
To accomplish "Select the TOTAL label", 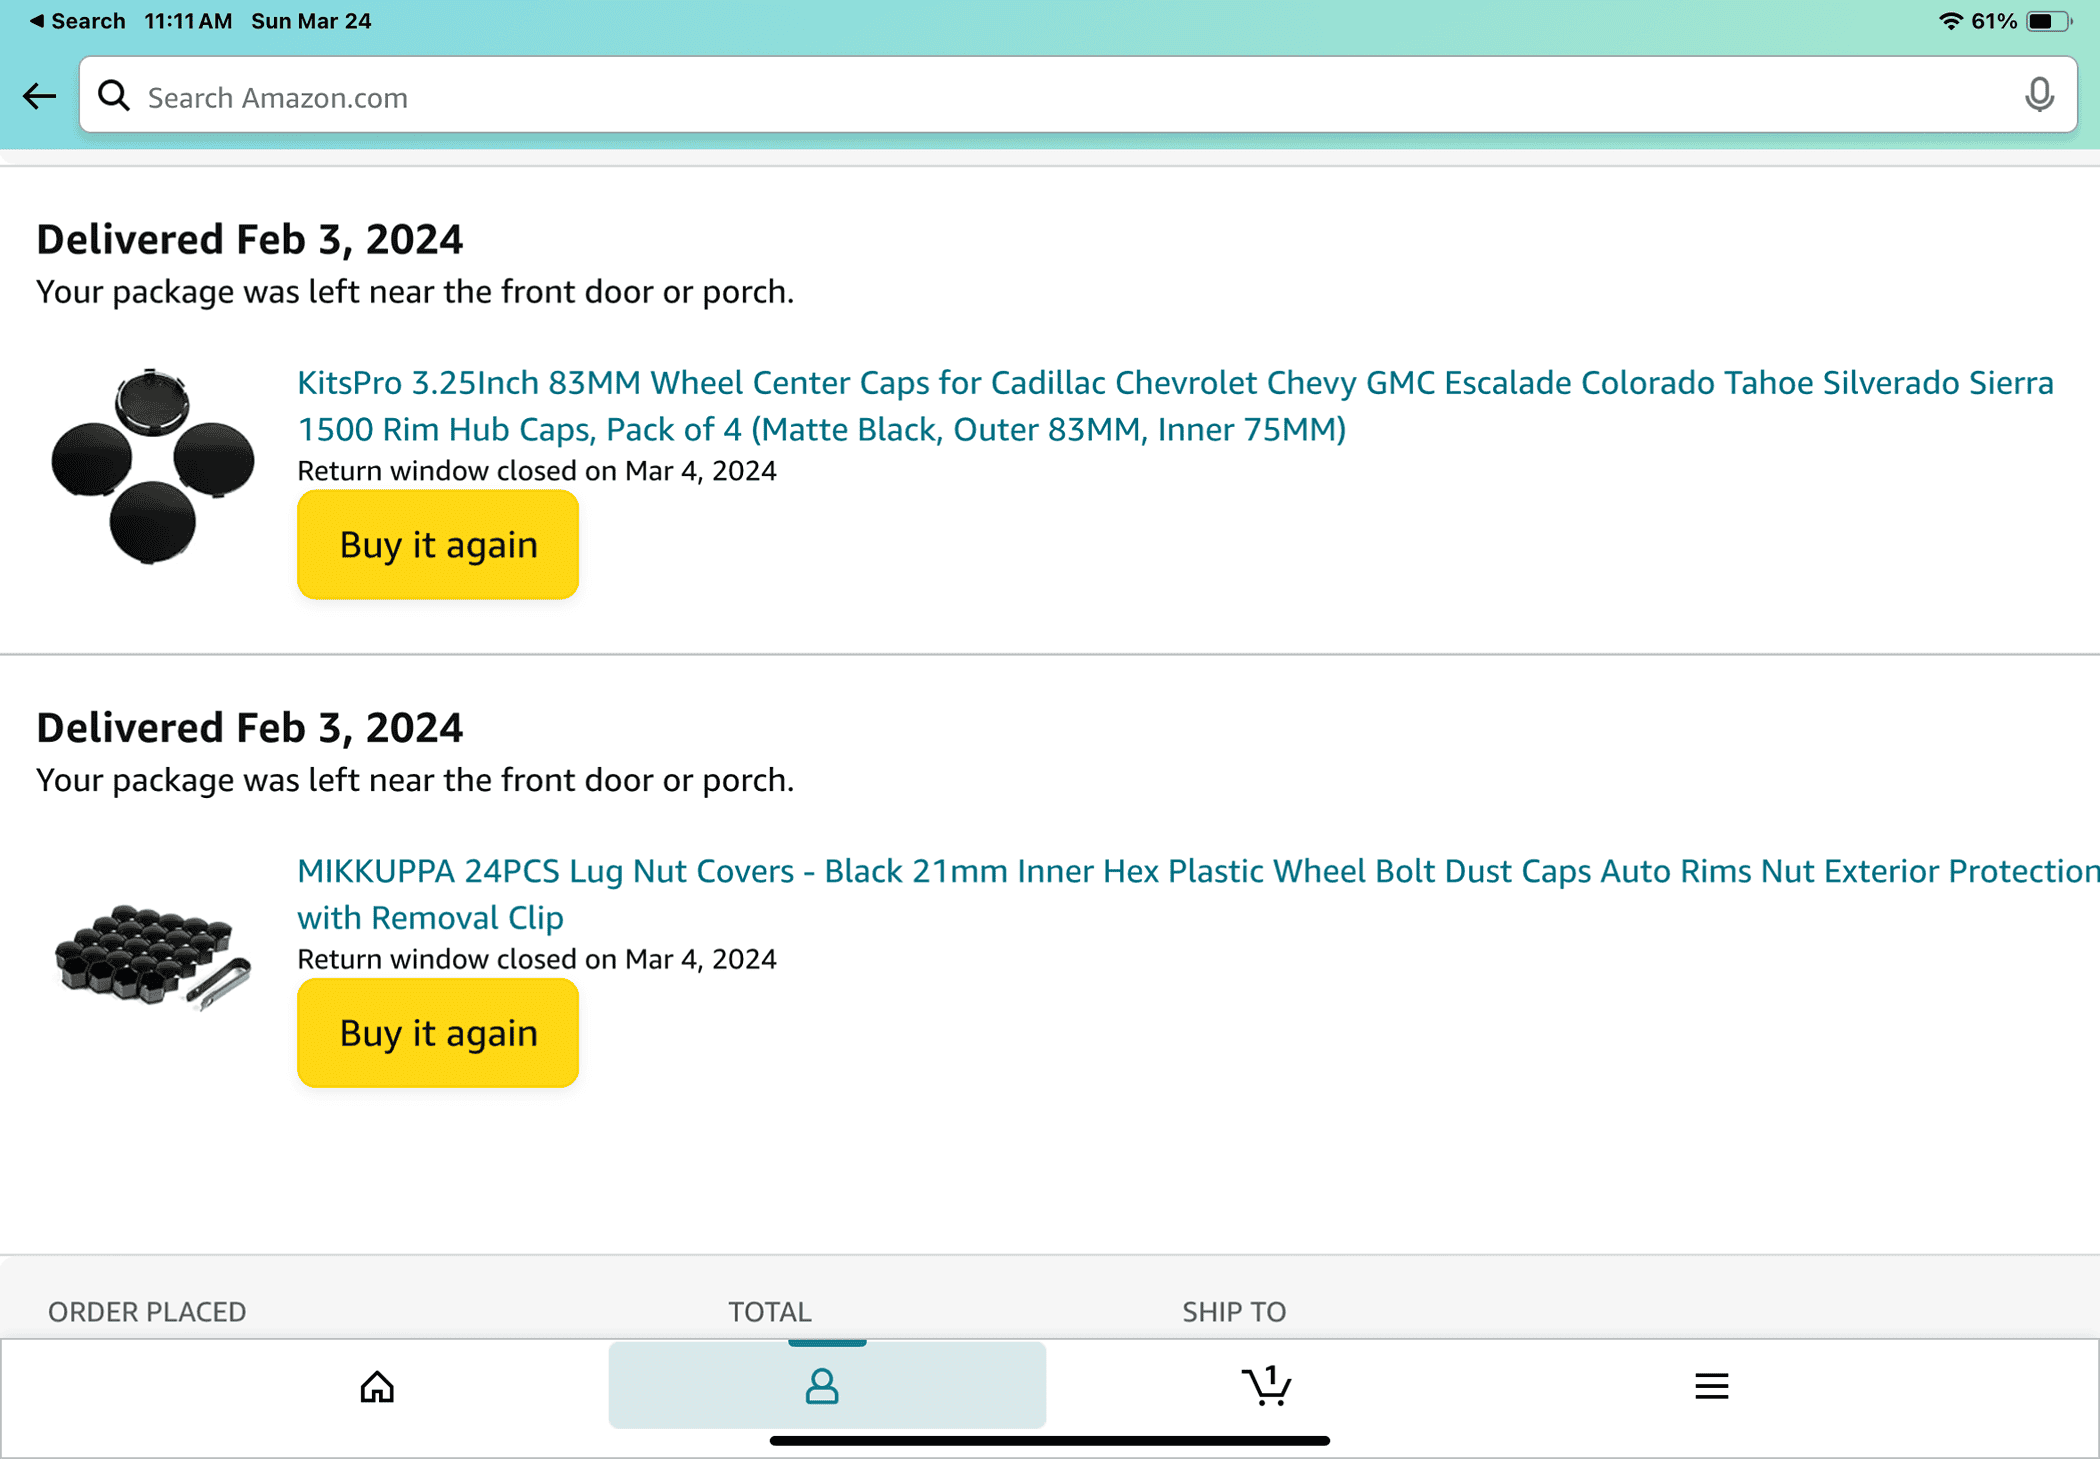I will [769, 1311].
